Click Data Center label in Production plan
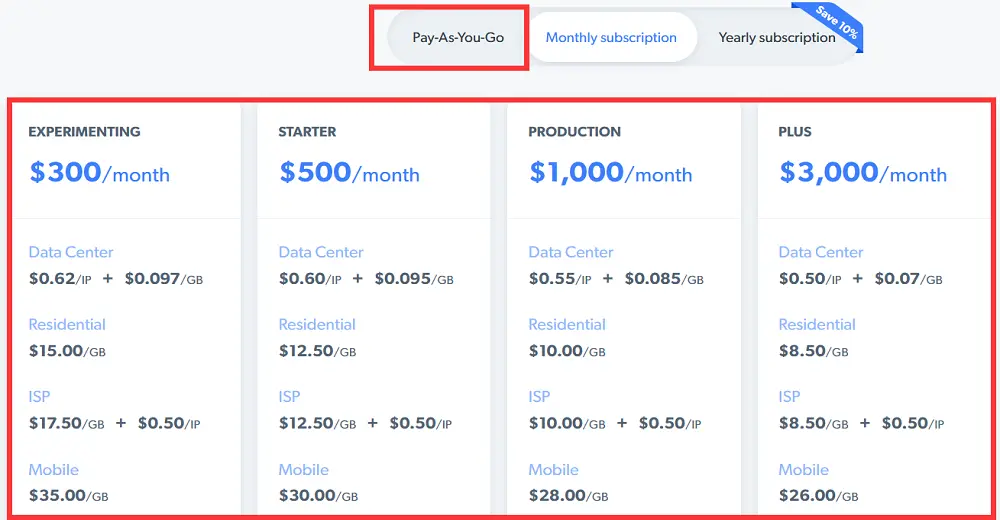This screenshot has height=520, width=1000. (571, 252)
